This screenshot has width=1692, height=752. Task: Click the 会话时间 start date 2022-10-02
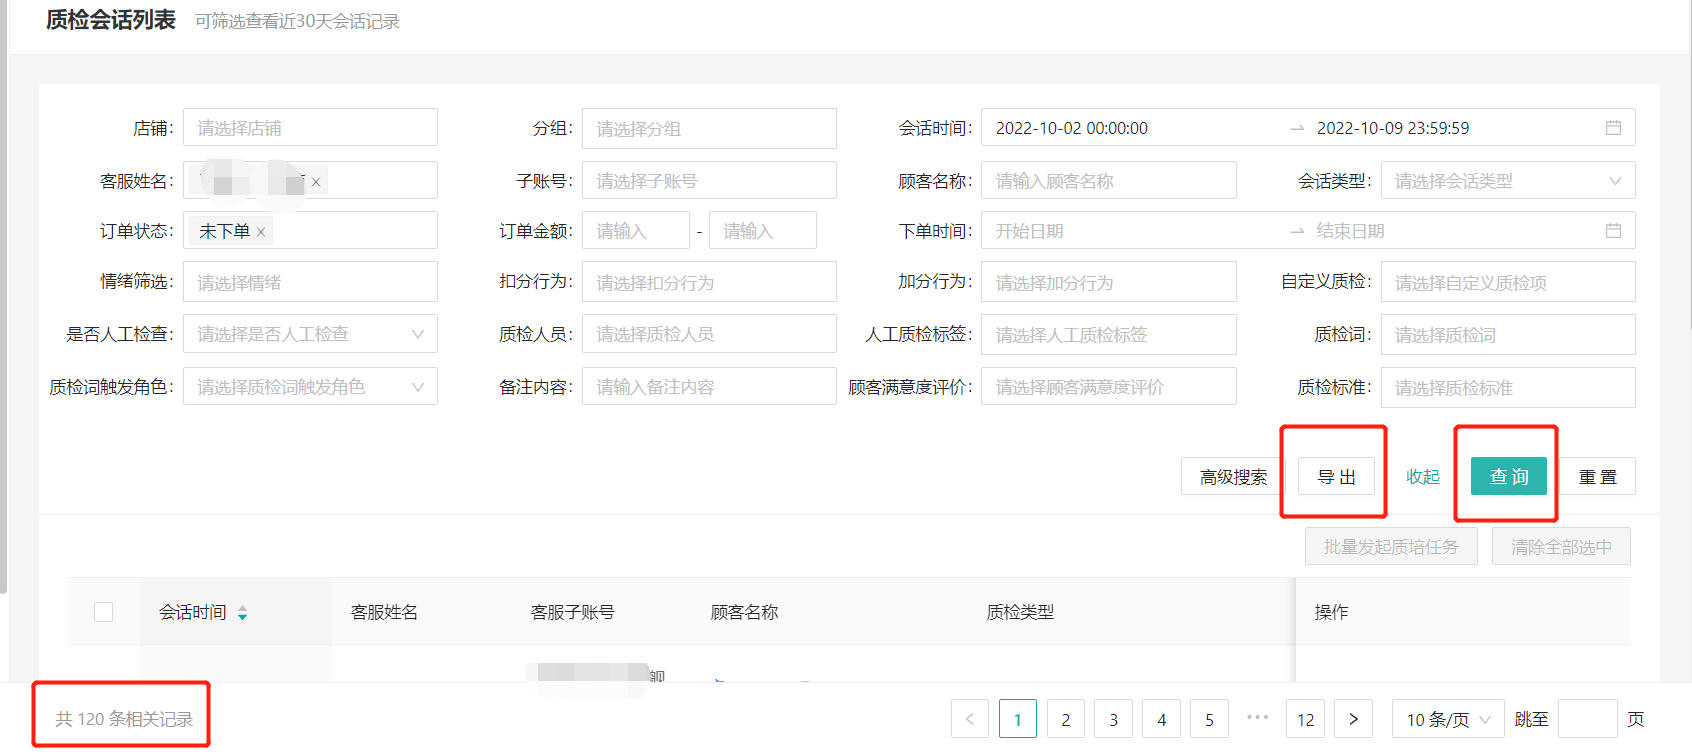pos(1071,128)
